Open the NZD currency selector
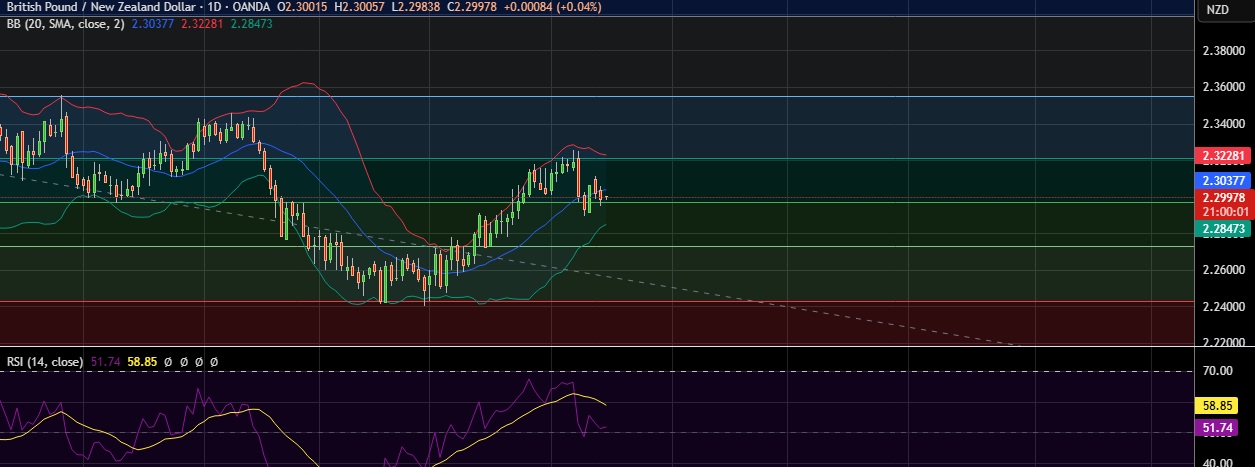Image resolution: width=1255 pixels, height=467 pixels. pyautogui.click(x=1217, y=10)
